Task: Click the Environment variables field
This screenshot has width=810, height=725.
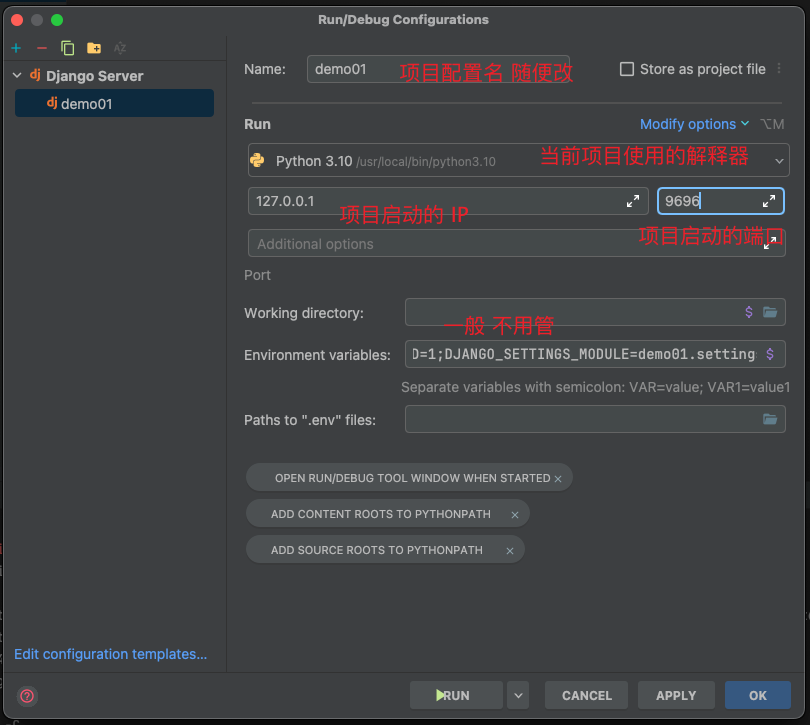Action: click(x=595, y=354)
